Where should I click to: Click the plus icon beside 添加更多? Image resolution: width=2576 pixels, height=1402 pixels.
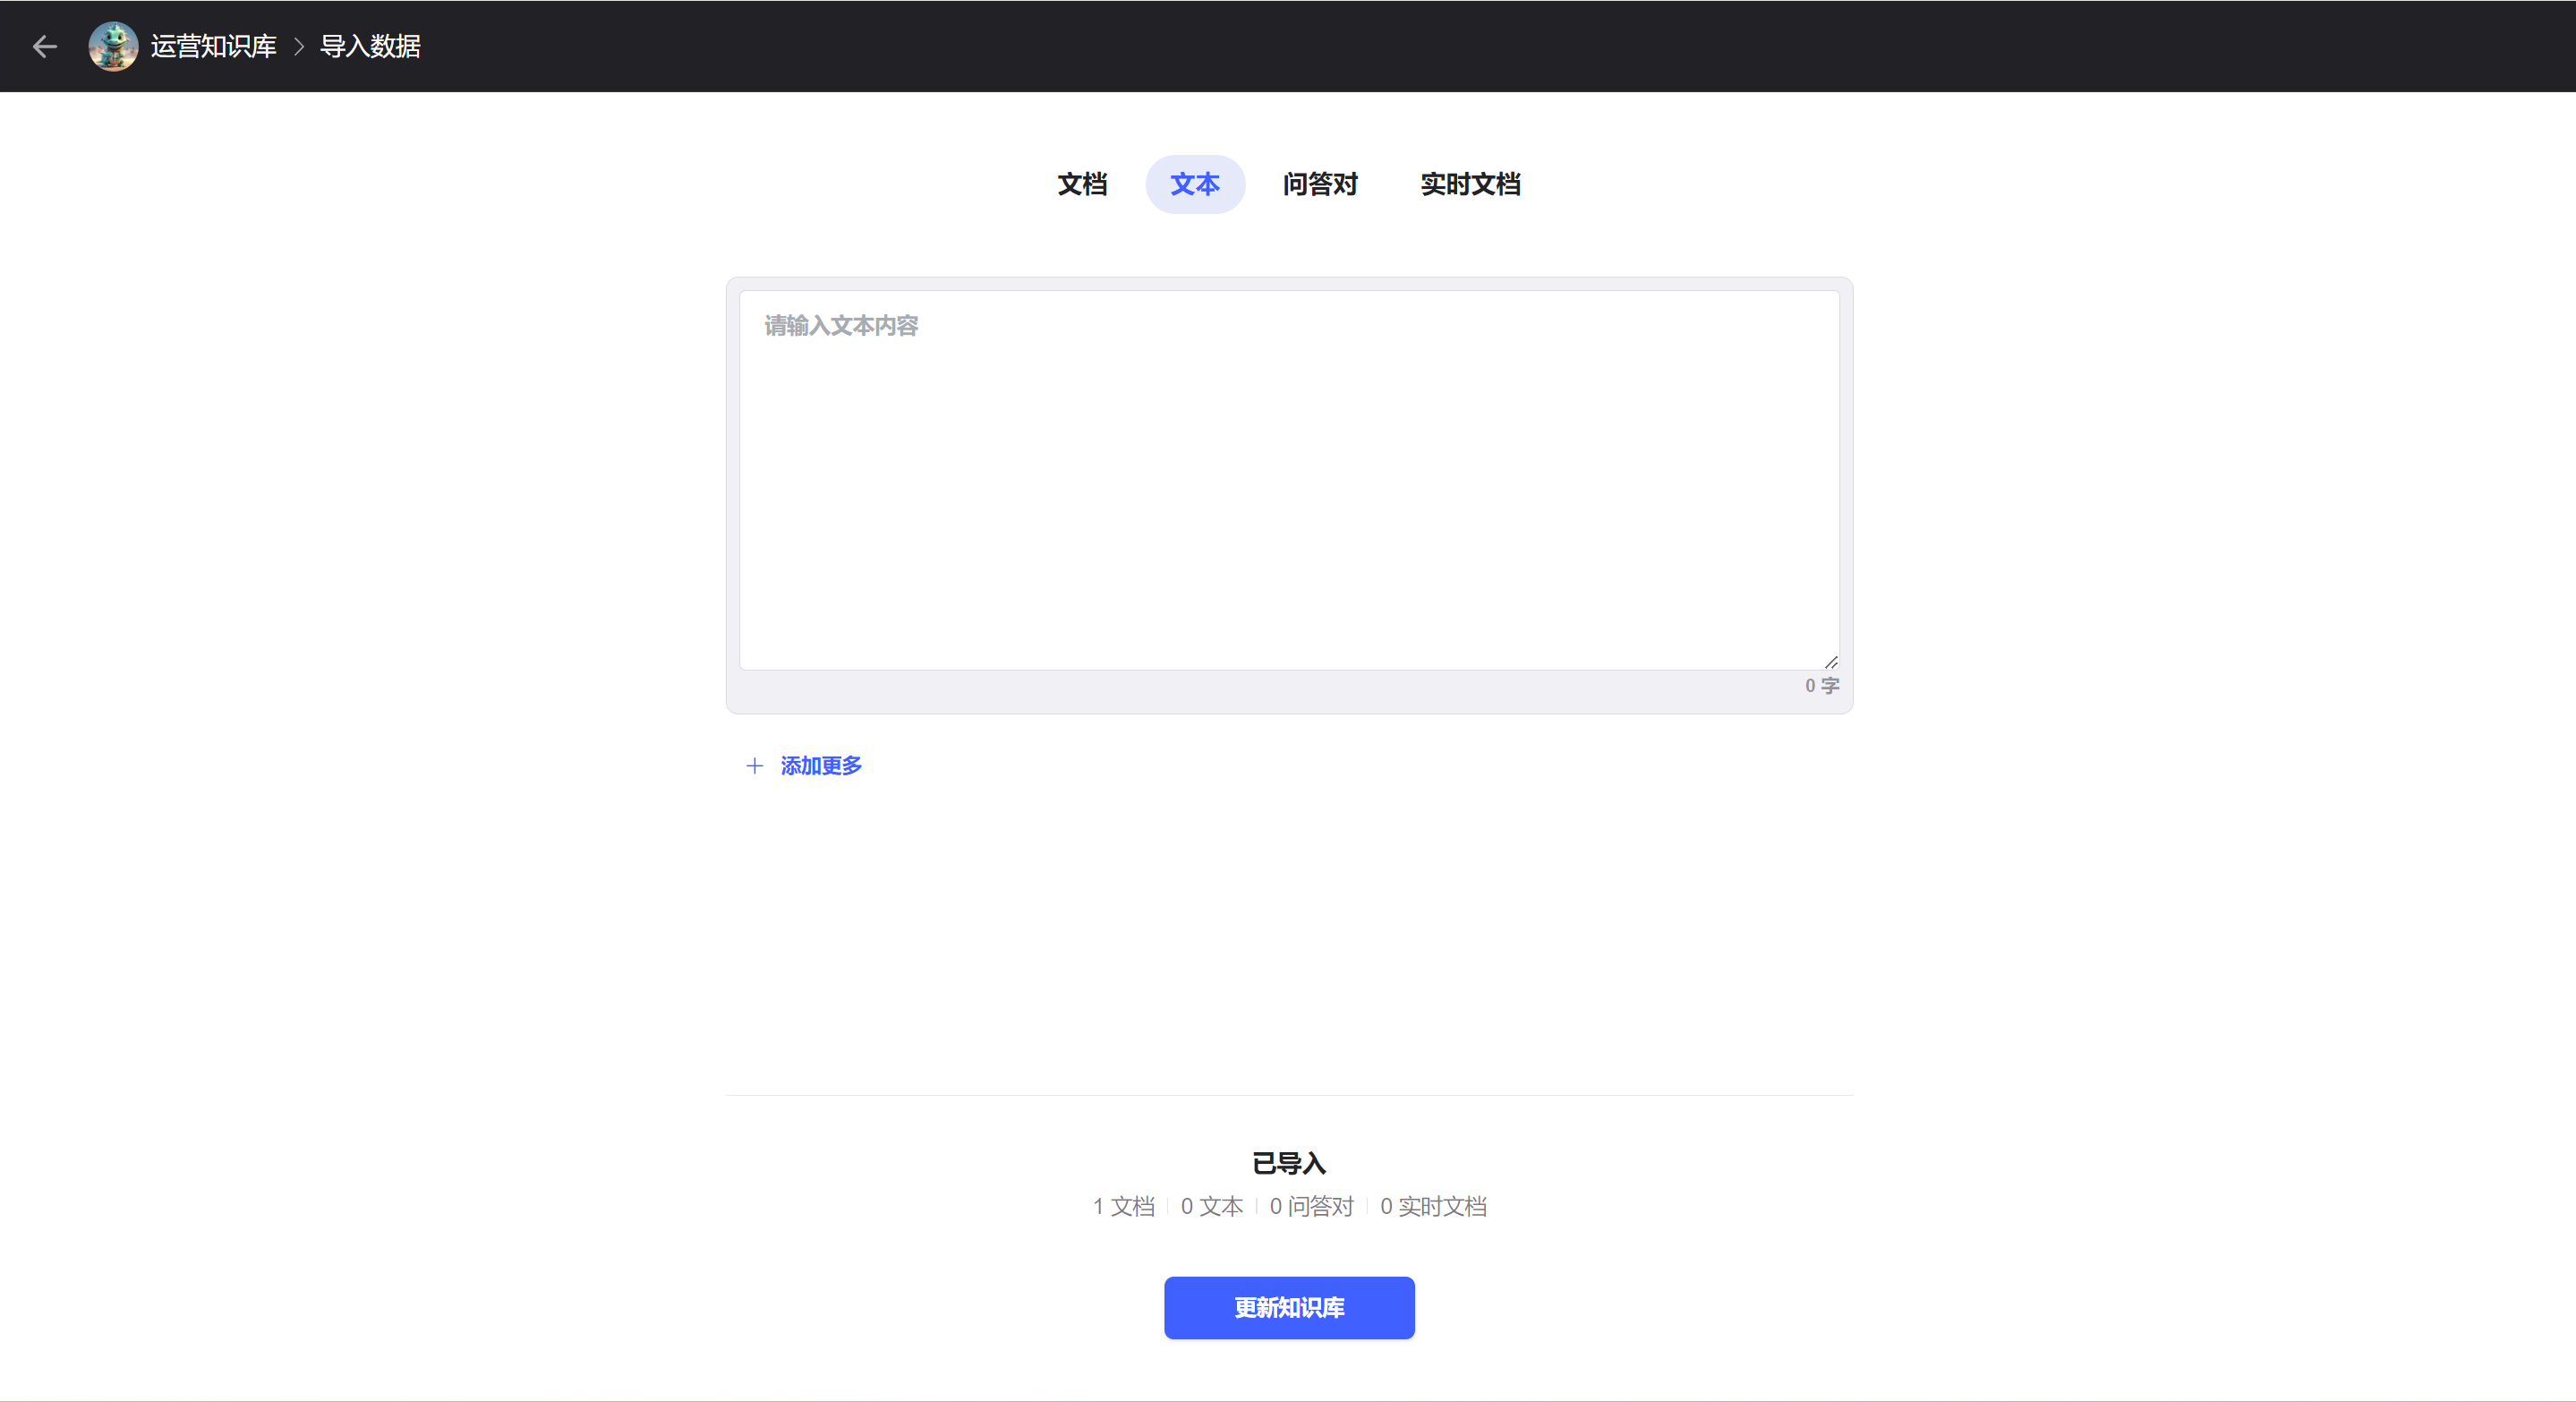[755, 766]
